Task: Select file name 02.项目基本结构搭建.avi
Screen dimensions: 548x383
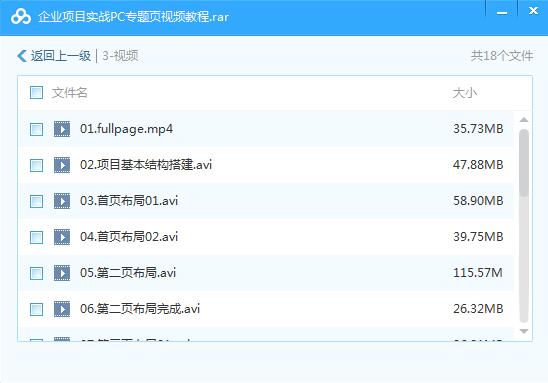Action: [146, 165]
